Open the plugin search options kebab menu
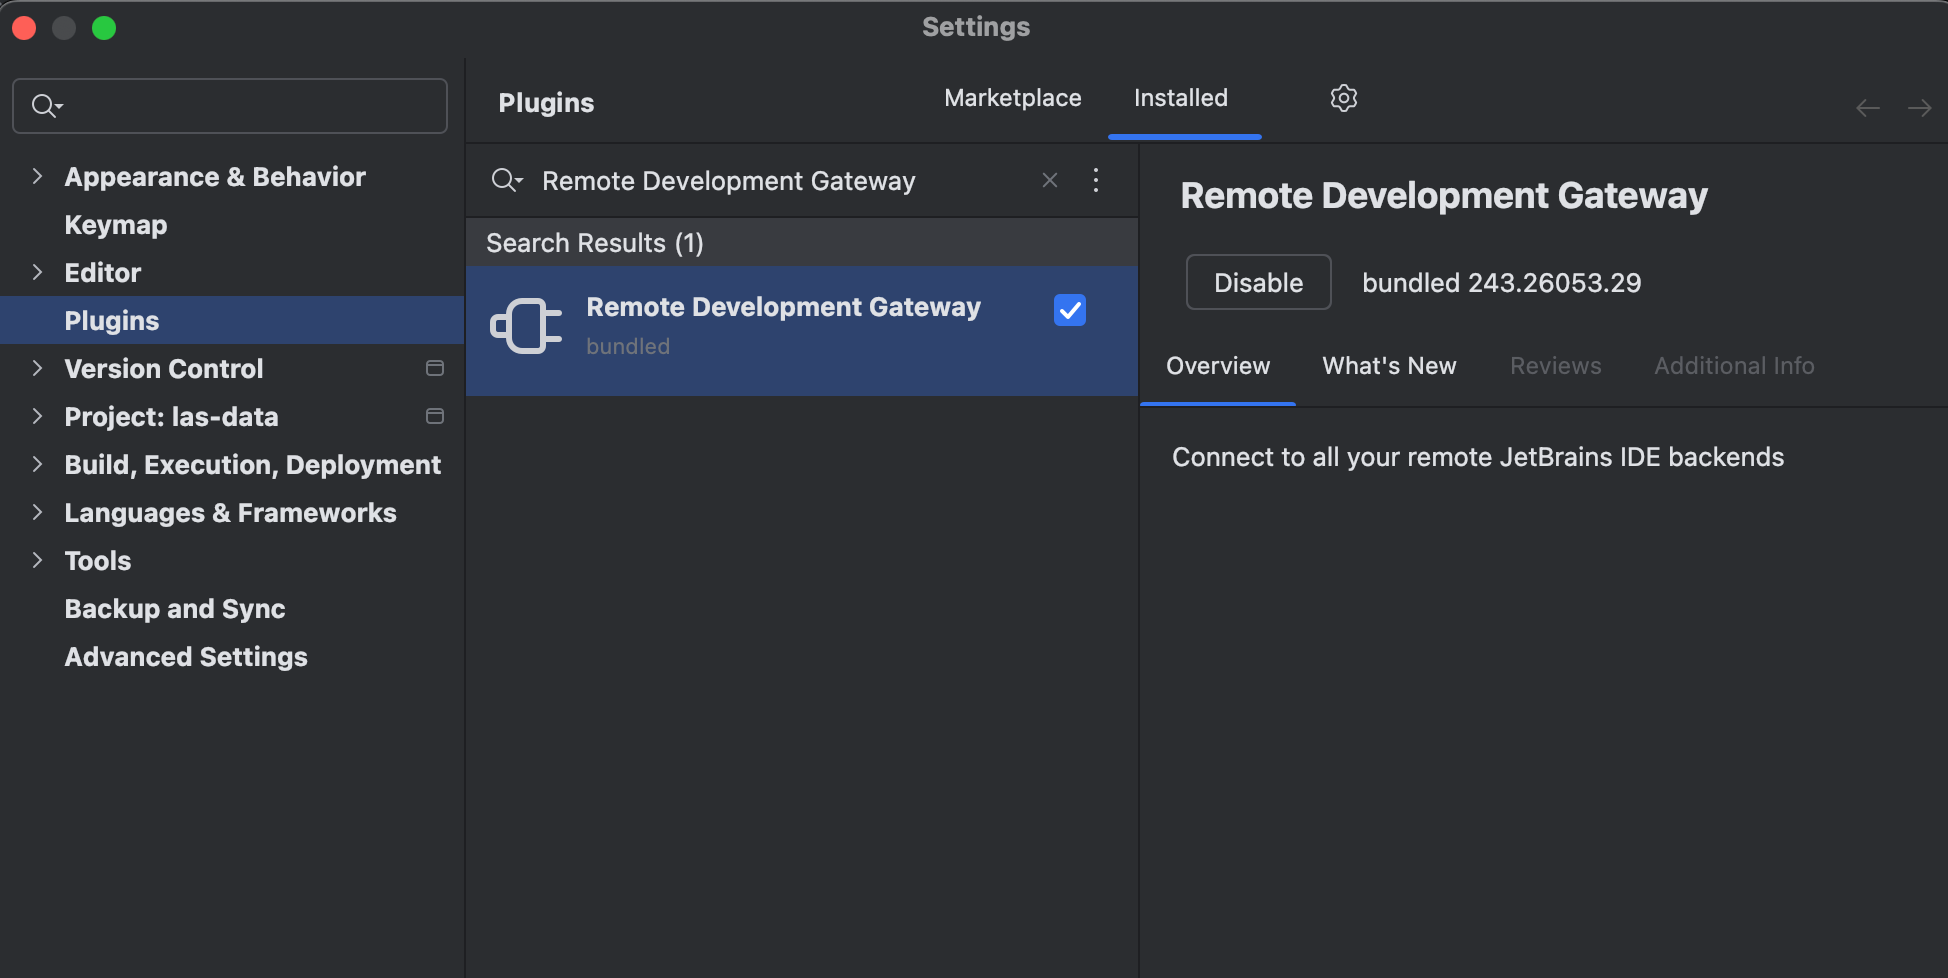Image resolution: width=1948 pixels, height=978 pixels. pyautogui.click(x=1096, y=180)
